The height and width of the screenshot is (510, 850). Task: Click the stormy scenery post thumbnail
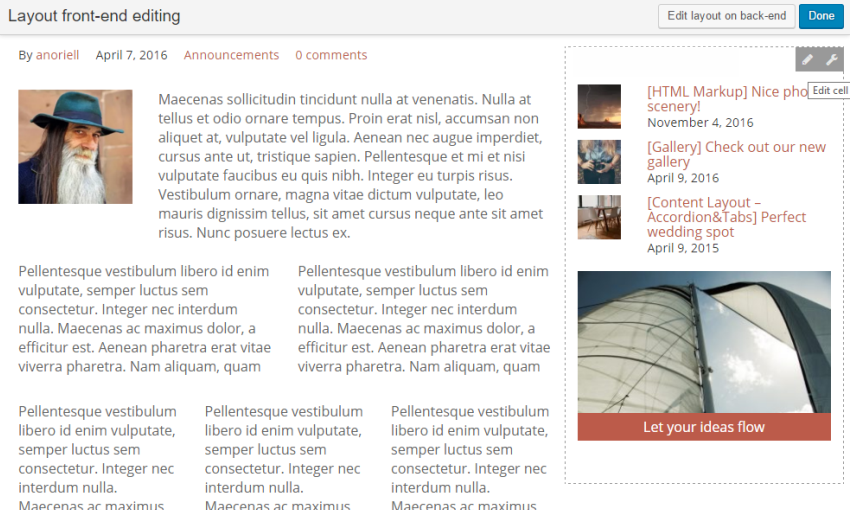(x=599, y=106)
